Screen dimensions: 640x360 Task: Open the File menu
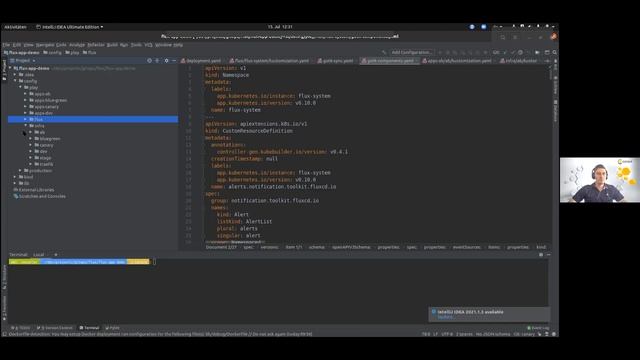coord(6,45)
